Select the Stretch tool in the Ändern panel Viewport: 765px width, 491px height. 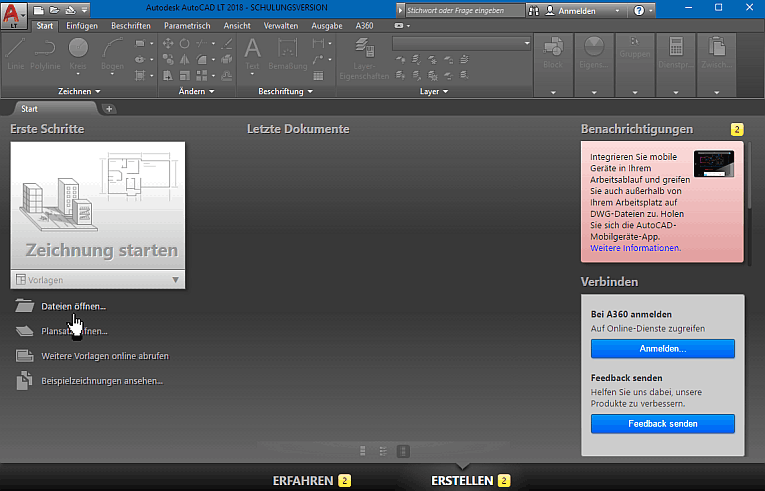pos(168,76)
